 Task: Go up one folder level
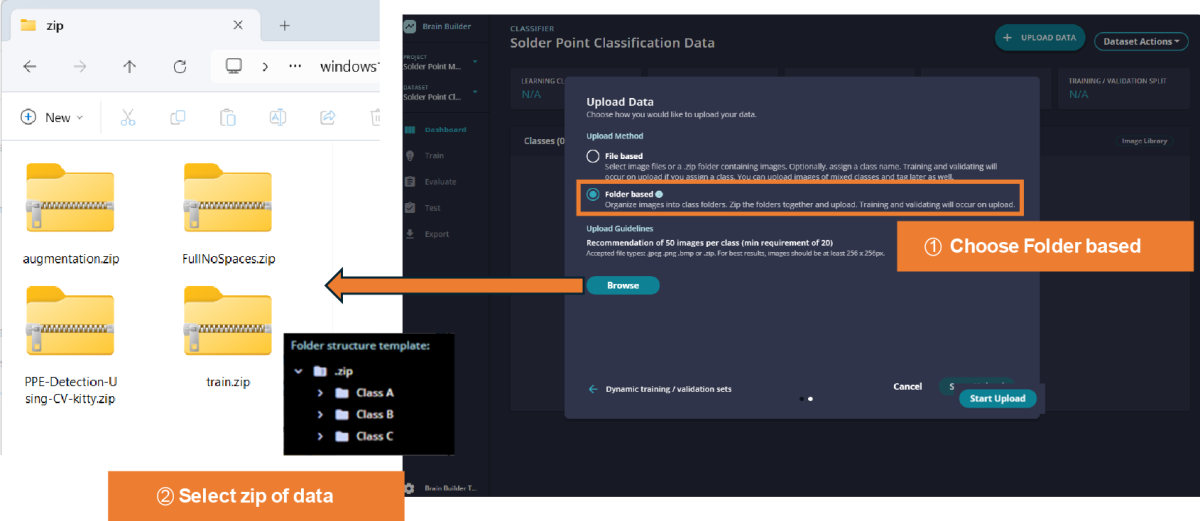point(129,67)
